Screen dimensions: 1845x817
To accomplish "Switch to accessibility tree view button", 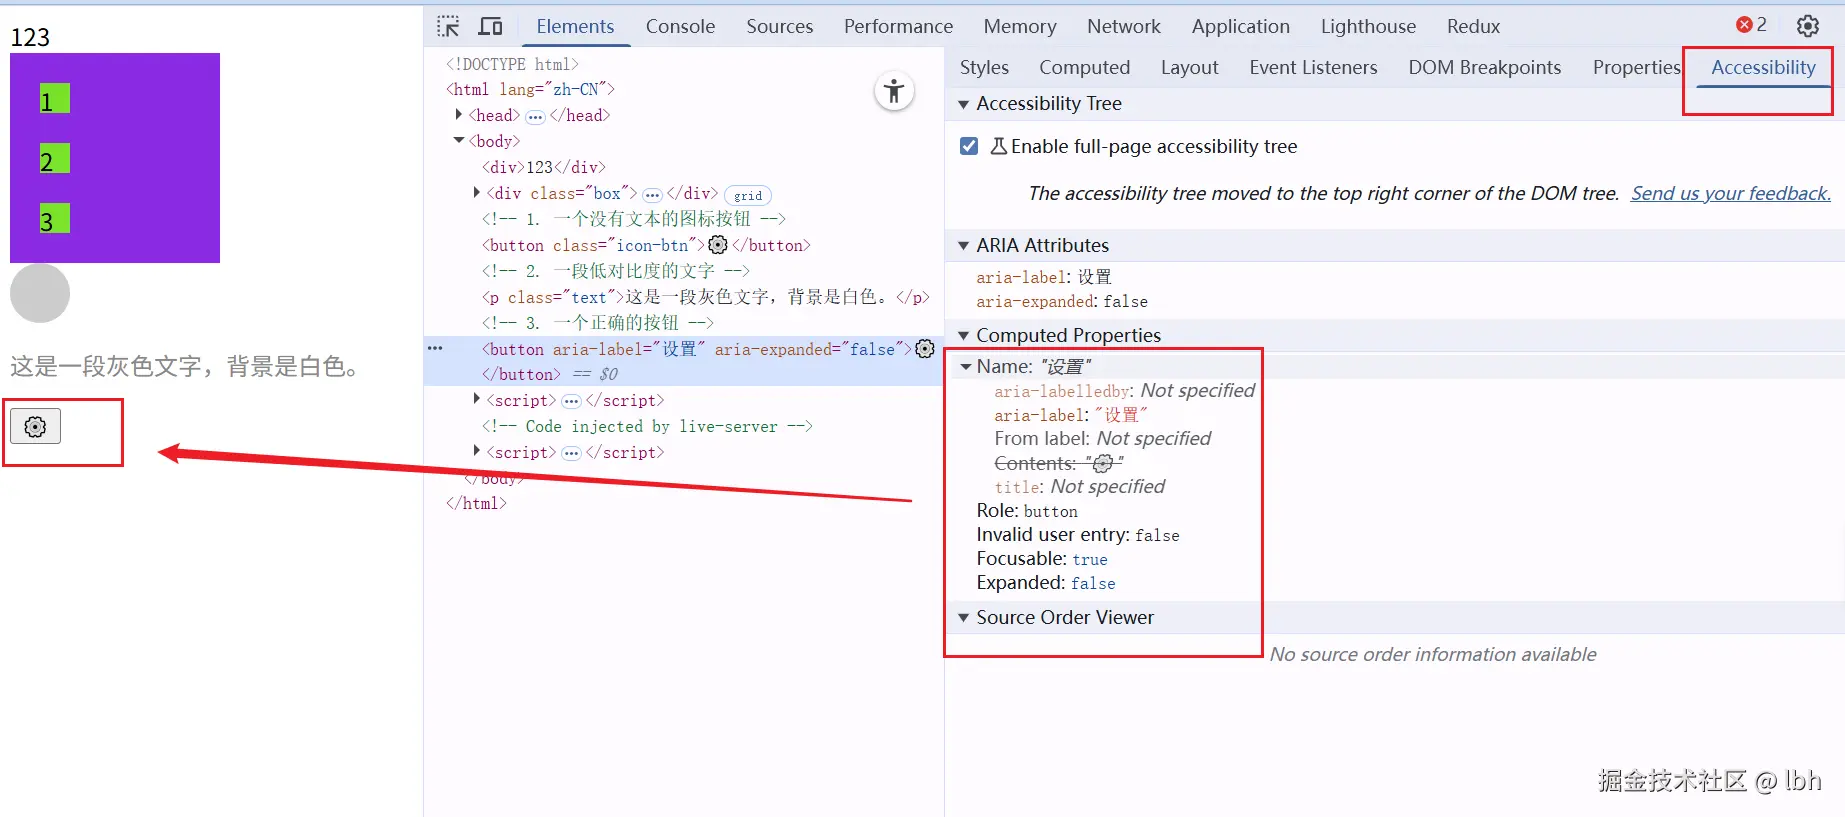I will tap(894, 92).
